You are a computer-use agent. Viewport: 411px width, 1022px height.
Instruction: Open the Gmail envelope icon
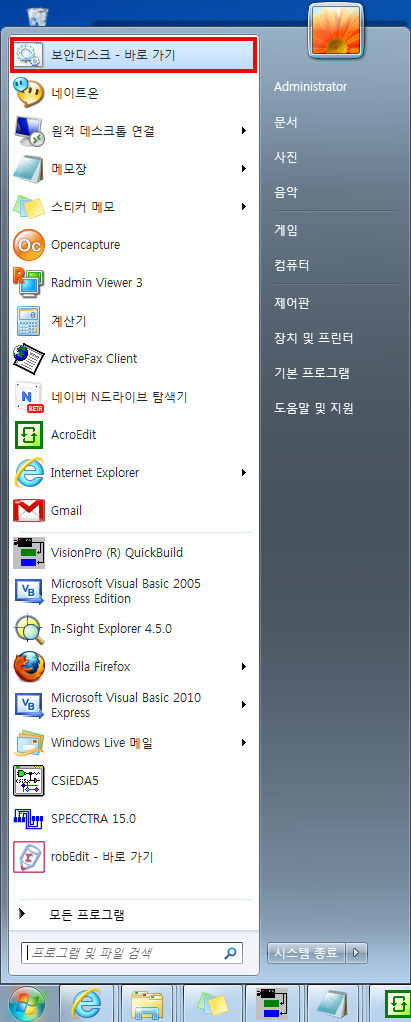(29, 510)
